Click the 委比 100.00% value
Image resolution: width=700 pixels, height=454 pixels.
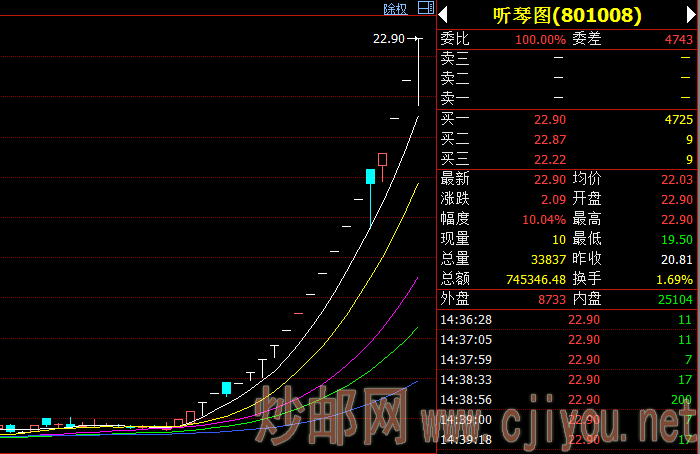tap(540, 39)
